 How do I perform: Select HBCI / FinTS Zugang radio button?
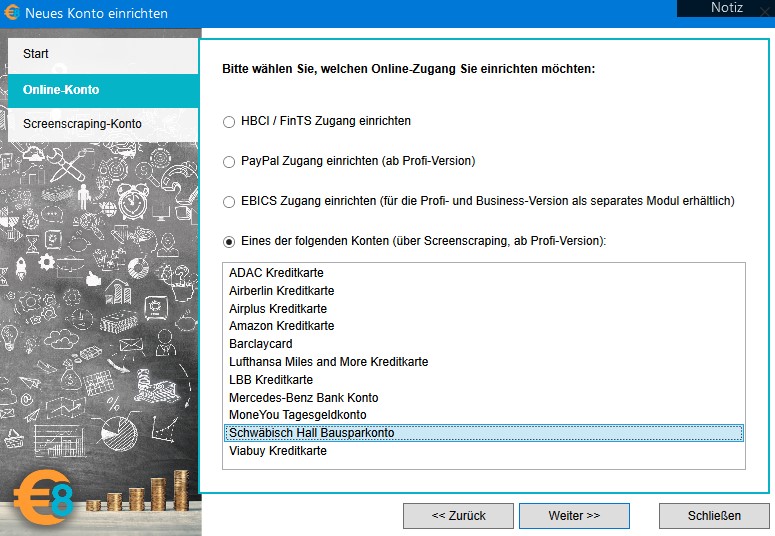tap(229, 122)
